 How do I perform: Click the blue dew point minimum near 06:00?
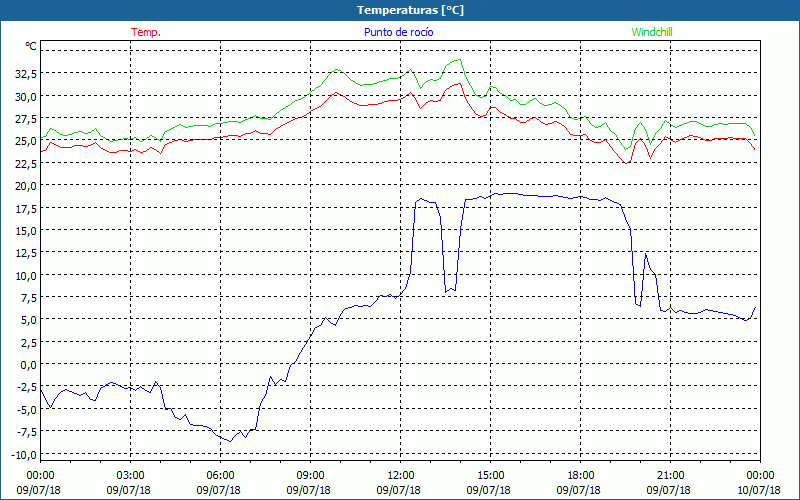coord(230,441)
